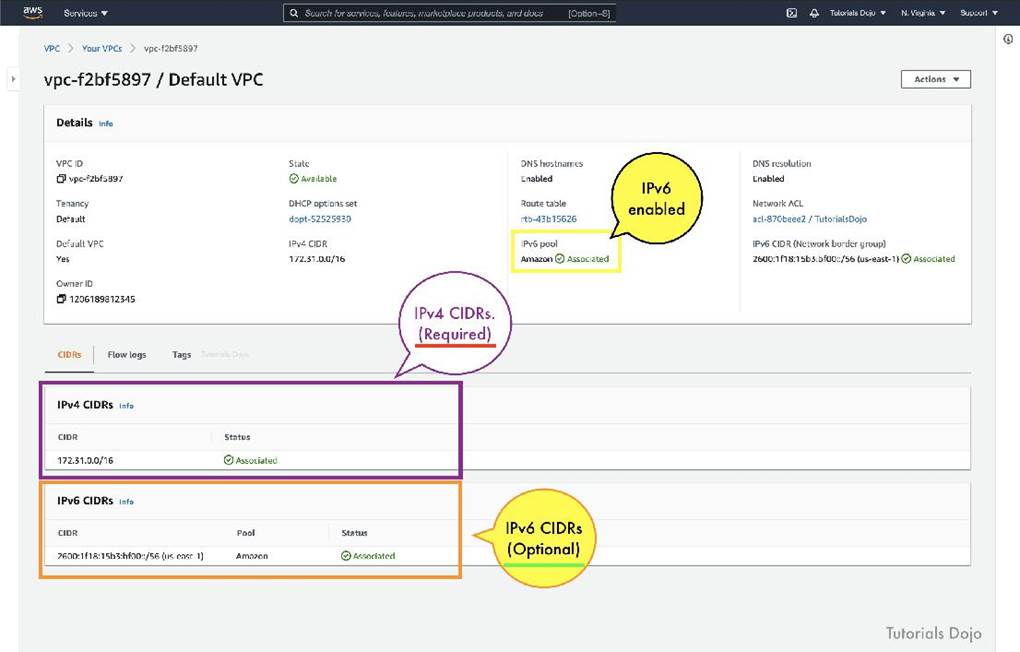Open the Actions dropdown button
Screen dimensions: 1020x652
[x=935, y=79]
